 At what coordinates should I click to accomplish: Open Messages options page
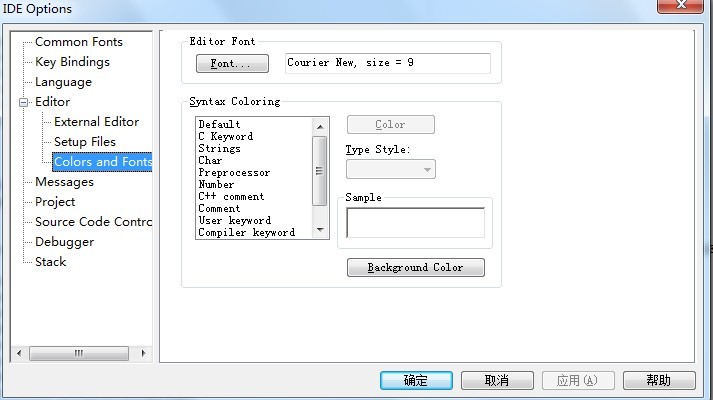tap(64, 182)
